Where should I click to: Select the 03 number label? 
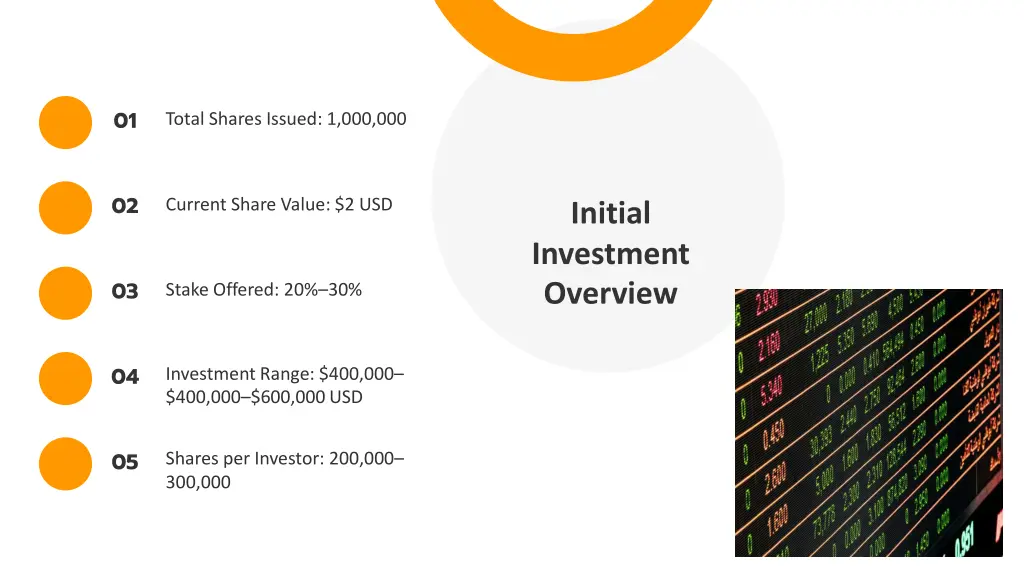point(125,291)
